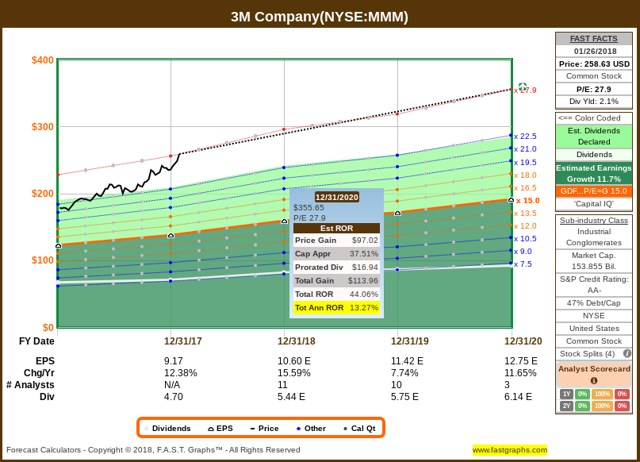Click the Analyst Scorecard panel title

[x=594, y=369]
